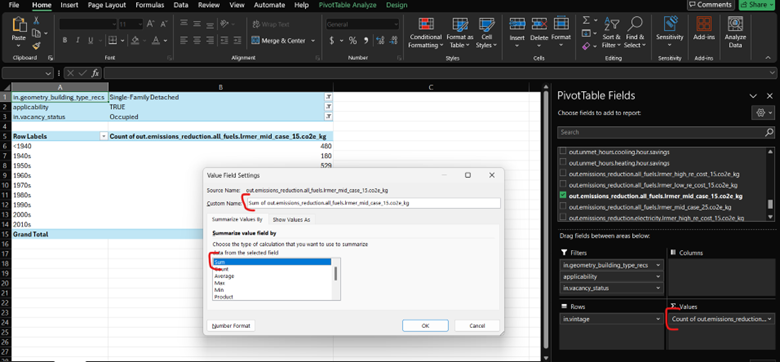Image resolution: width=780 pixels, height=362 pixels.
Task: Toggle bold formatting
Action: [x=65, y=41]
